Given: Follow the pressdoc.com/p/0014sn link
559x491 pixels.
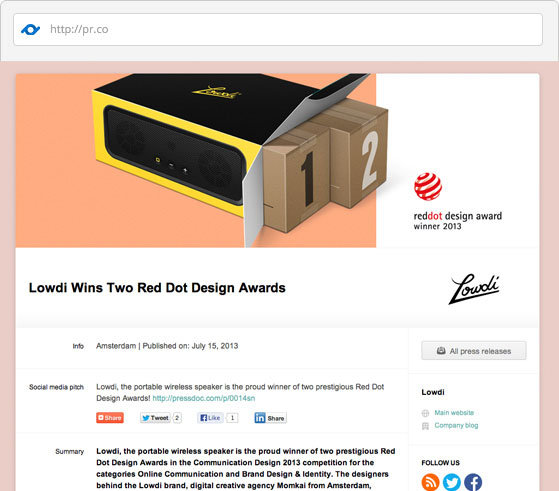Looking at the screenshot, I should [204, 398].
